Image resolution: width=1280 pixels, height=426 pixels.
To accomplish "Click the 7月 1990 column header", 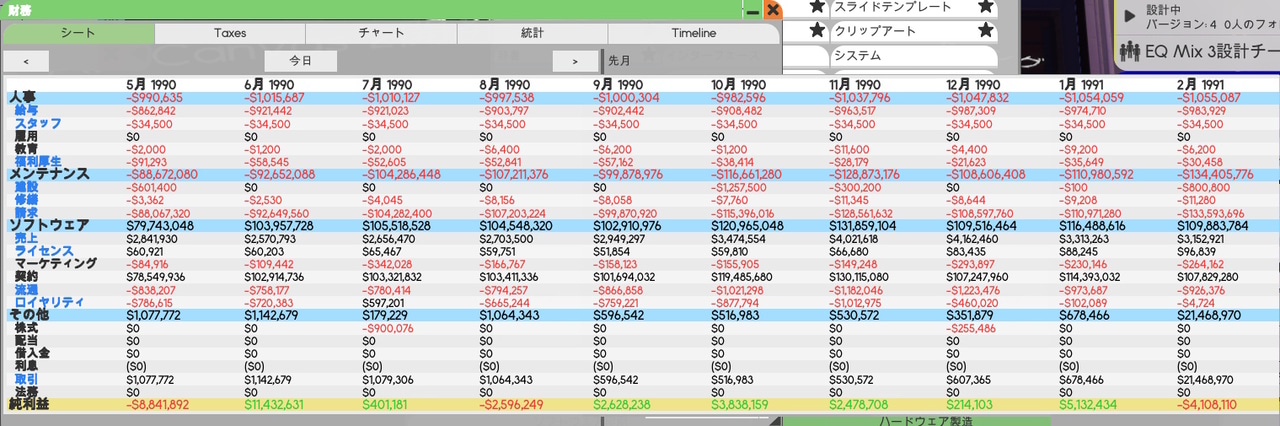I will tap(387, 85).
